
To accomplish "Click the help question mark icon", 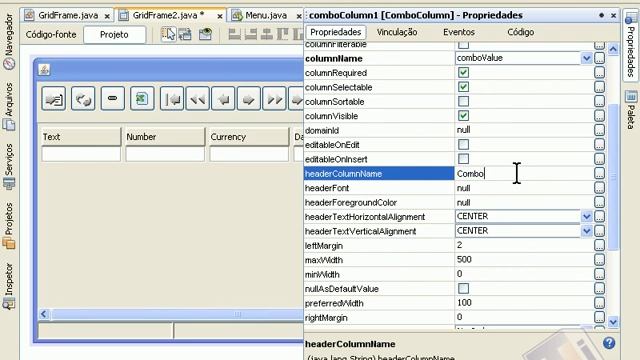I will (x=609, y=343).
